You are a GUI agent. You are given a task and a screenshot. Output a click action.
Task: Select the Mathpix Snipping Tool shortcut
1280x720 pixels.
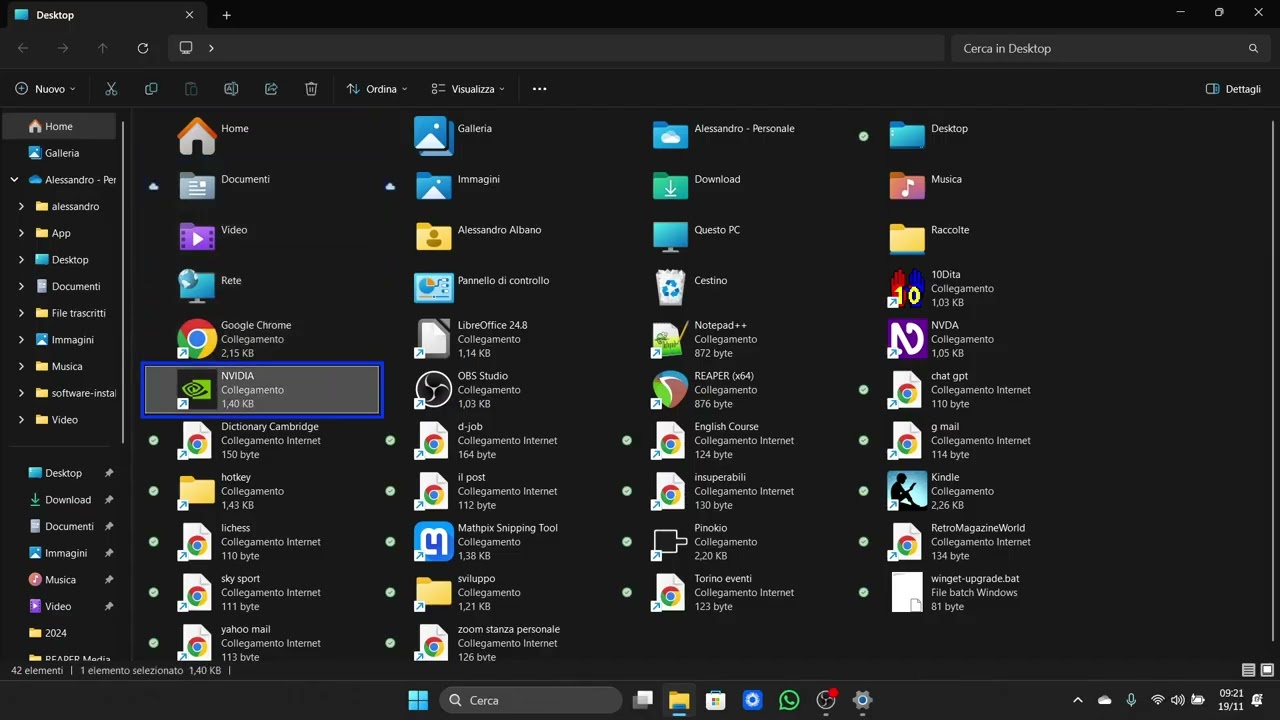499,542
